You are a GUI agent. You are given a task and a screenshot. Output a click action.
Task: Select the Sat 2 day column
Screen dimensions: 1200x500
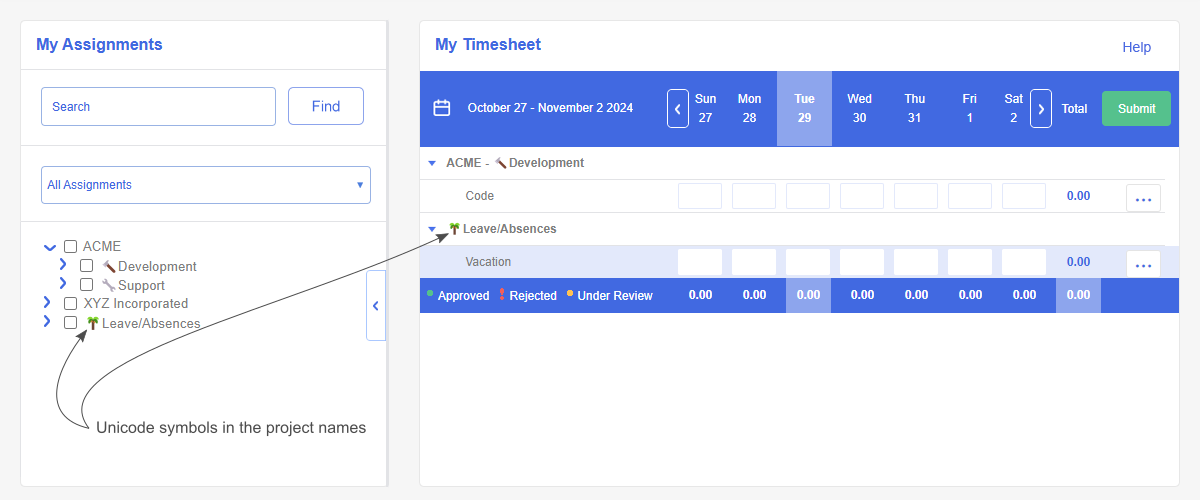click(1014, 108)
